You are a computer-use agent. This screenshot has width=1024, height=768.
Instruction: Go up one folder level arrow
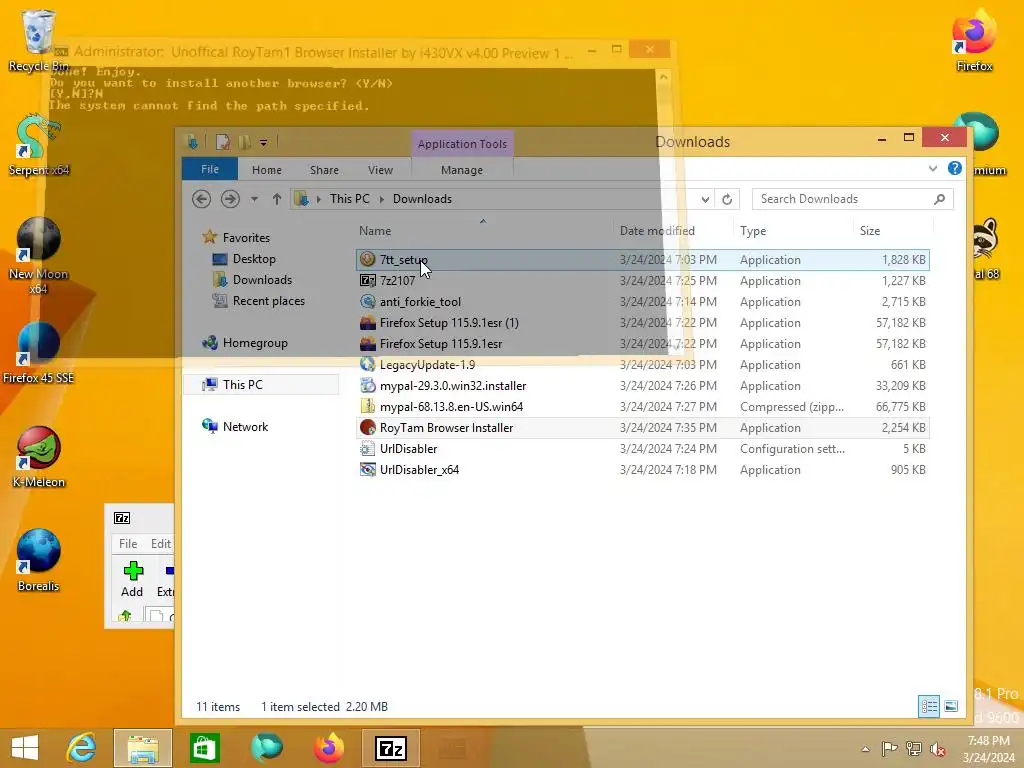click(x=277, y=199)
